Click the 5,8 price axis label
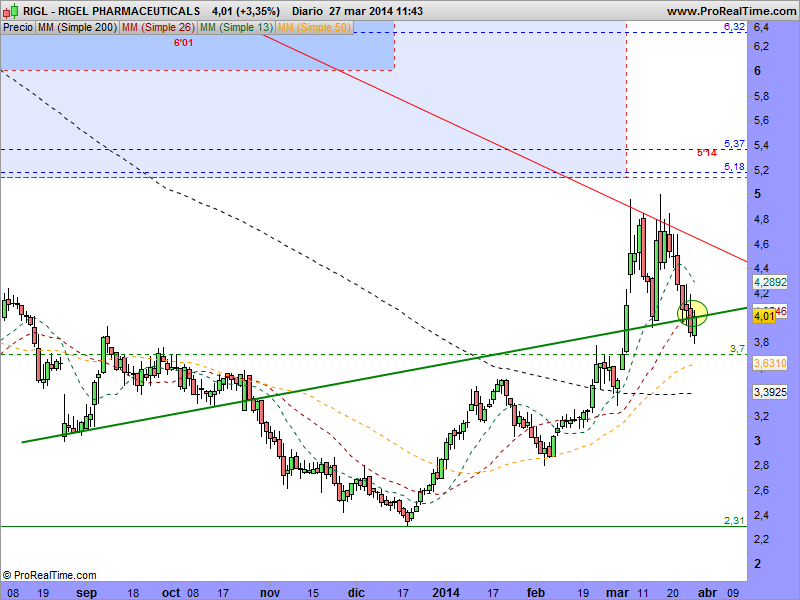This screenshot has width=800, height=600. (x=762, y=96)
